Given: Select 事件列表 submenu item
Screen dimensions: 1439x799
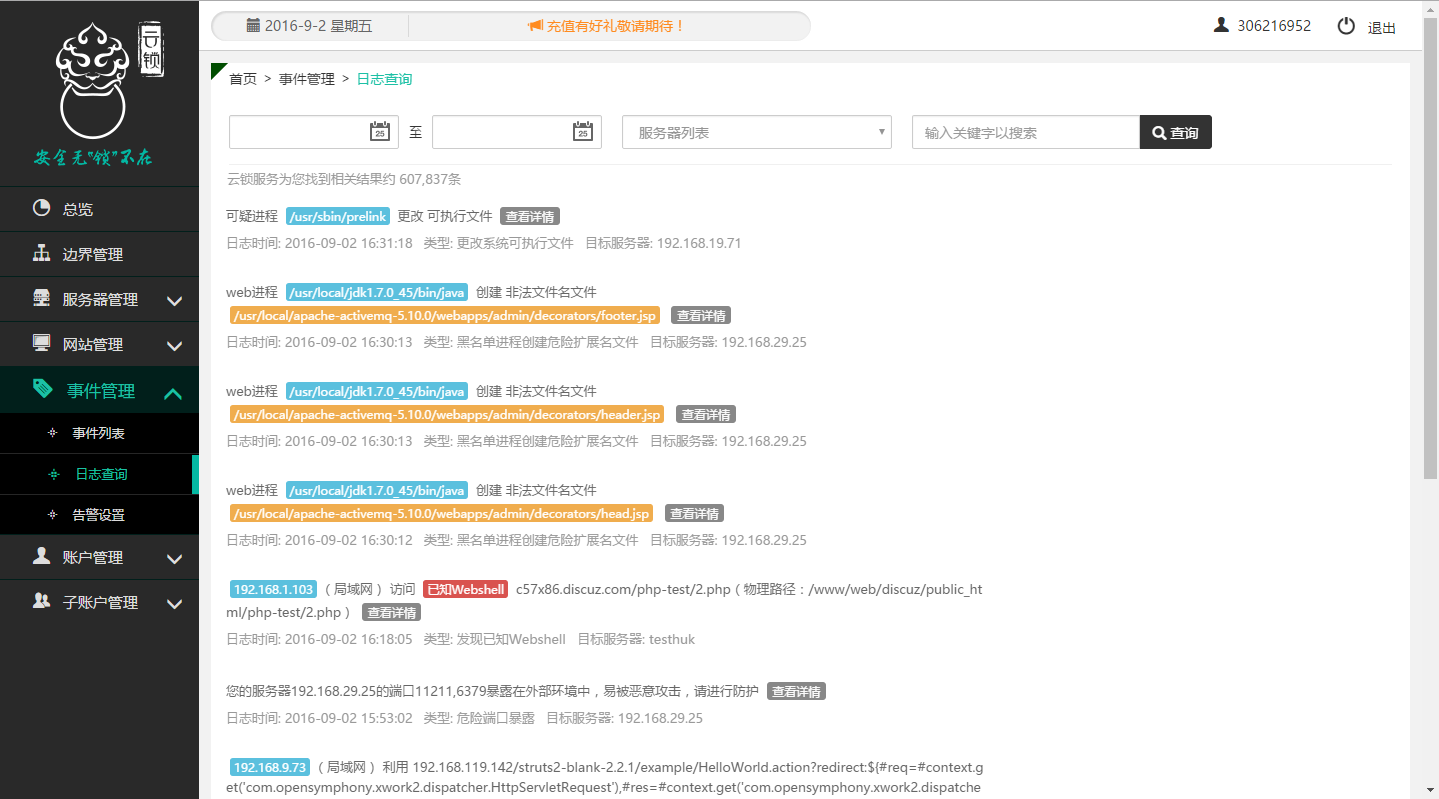Looking at the screenshot, I should pyautogui.click(x=98, y=434).
